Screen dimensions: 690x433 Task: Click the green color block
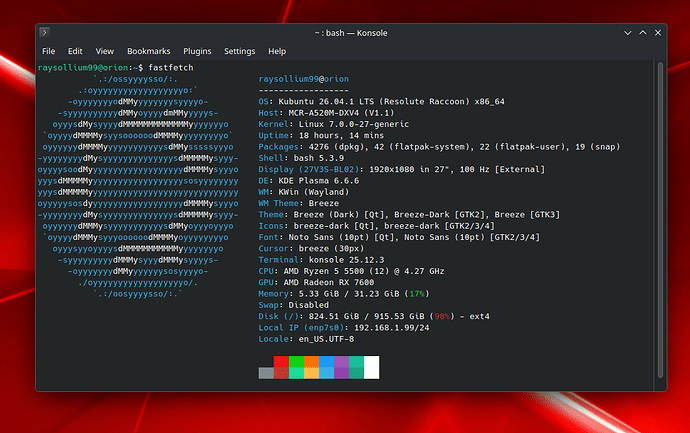tap(296, 367)
